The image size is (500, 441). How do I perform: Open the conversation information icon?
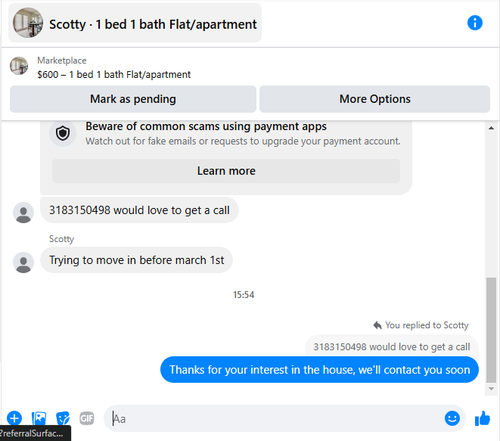tap(475, 23)
